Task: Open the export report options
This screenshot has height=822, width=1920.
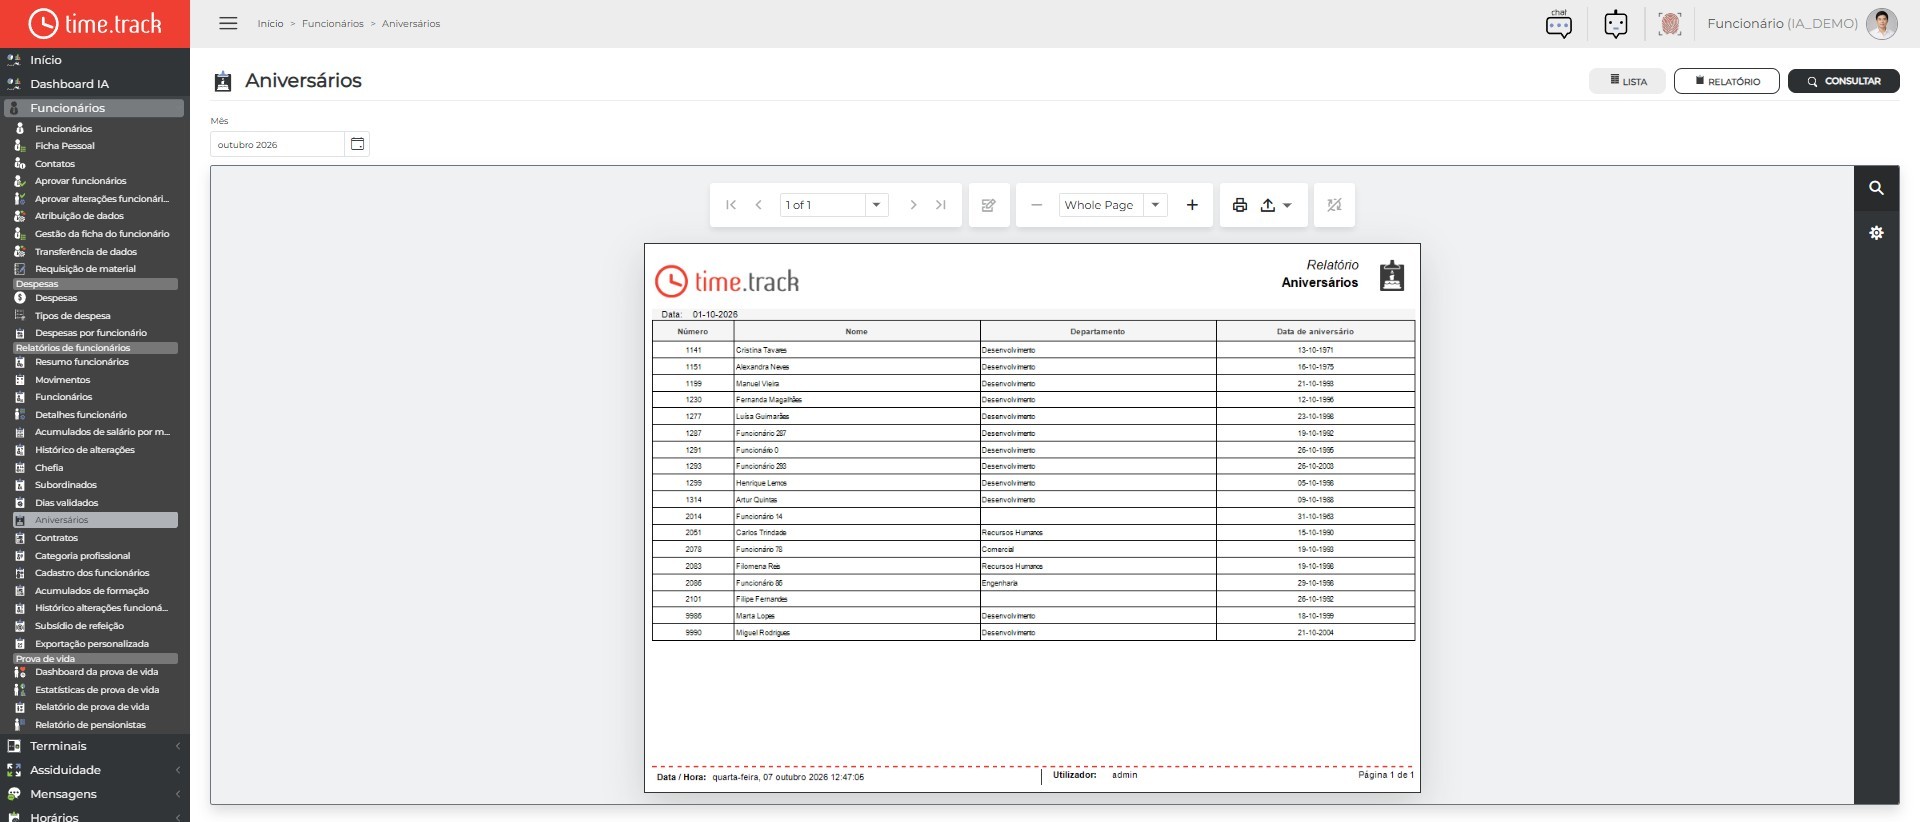Action: tap(1276, 205)
